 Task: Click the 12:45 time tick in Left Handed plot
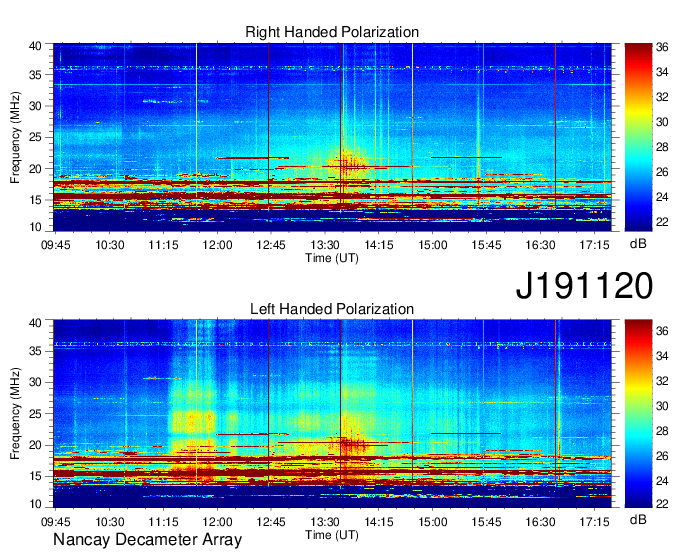[271, 522]
